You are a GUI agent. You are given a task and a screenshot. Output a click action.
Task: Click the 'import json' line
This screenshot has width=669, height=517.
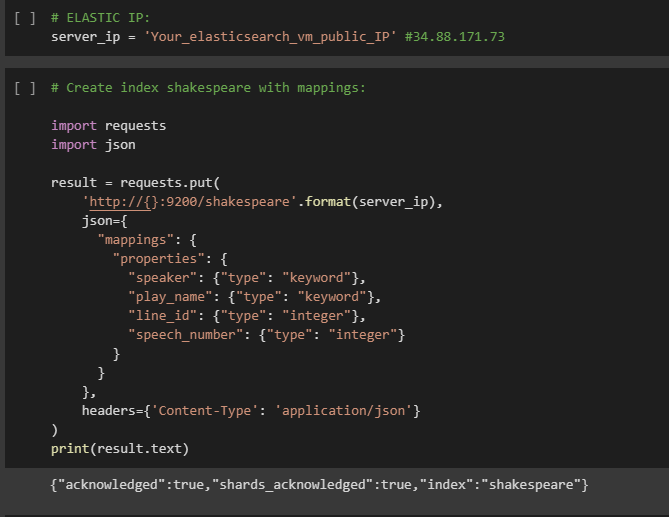[93, 145]
